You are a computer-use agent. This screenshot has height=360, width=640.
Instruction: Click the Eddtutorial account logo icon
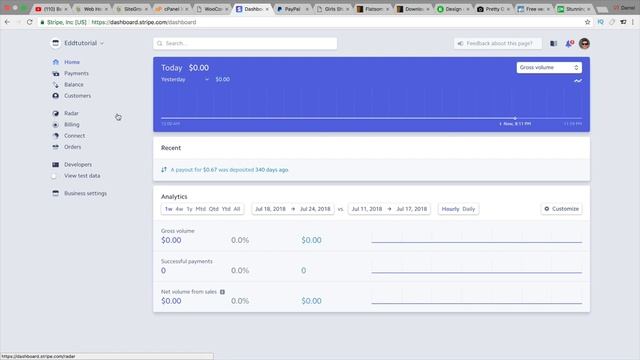[56, 43]
